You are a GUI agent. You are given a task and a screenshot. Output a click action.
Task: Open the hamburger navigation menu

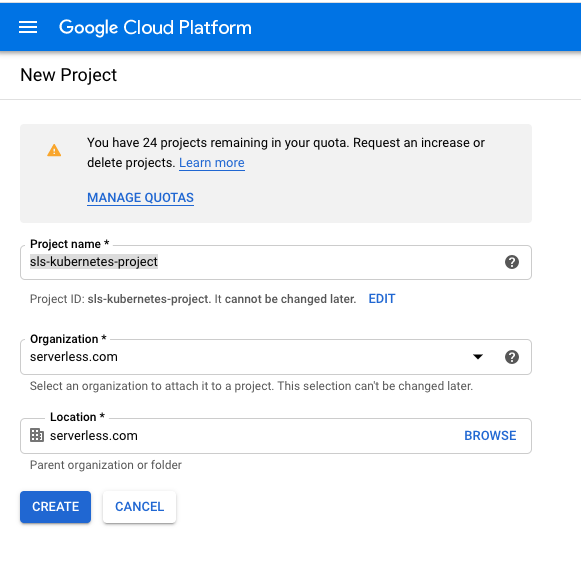point(28,27)
